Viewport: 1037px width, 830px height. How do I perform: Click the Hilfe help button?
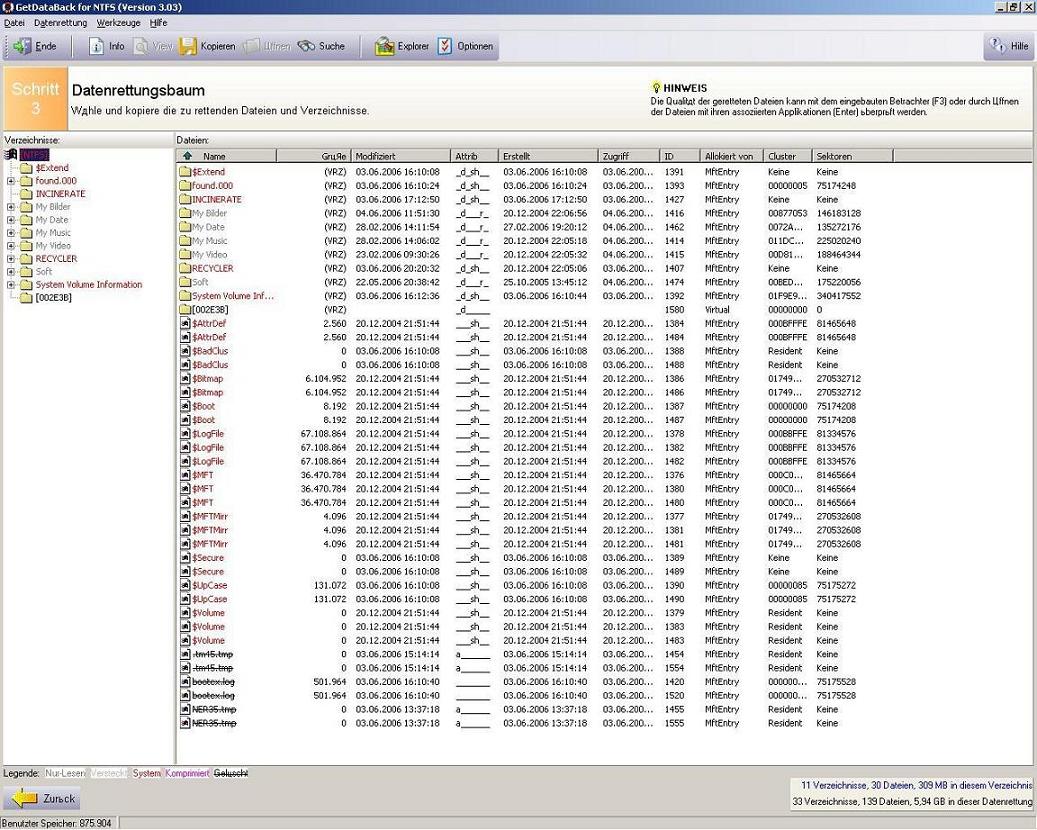coord(1008,46)
